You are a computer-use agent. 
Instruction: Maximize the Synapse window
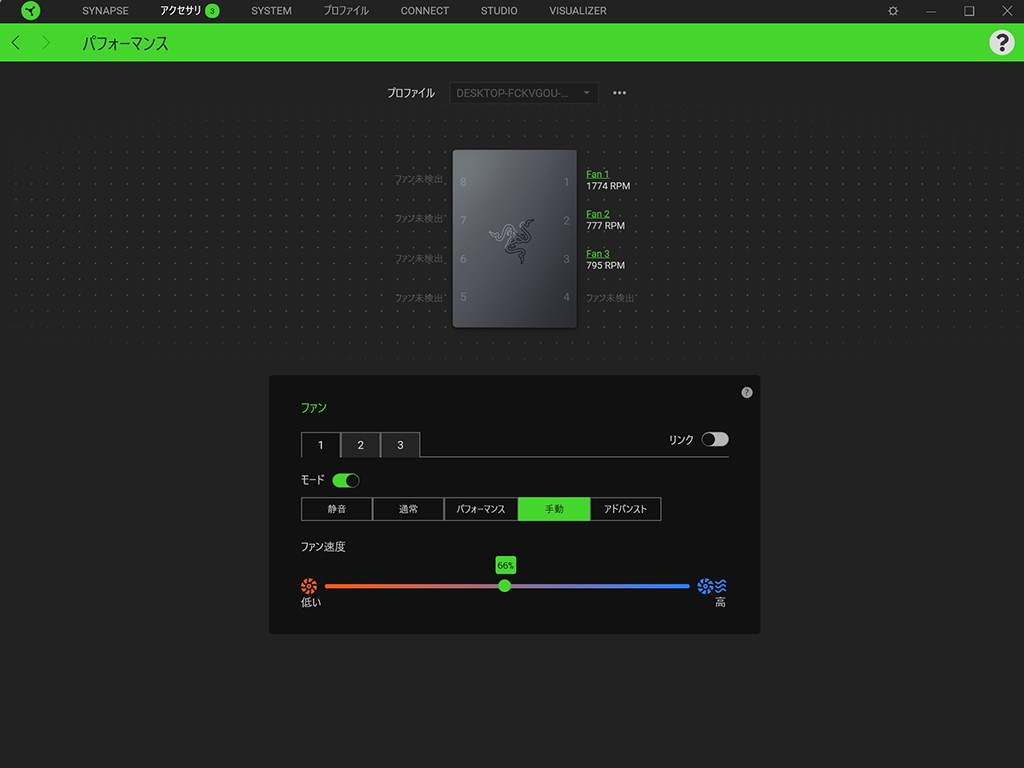(x=969, y=11)
